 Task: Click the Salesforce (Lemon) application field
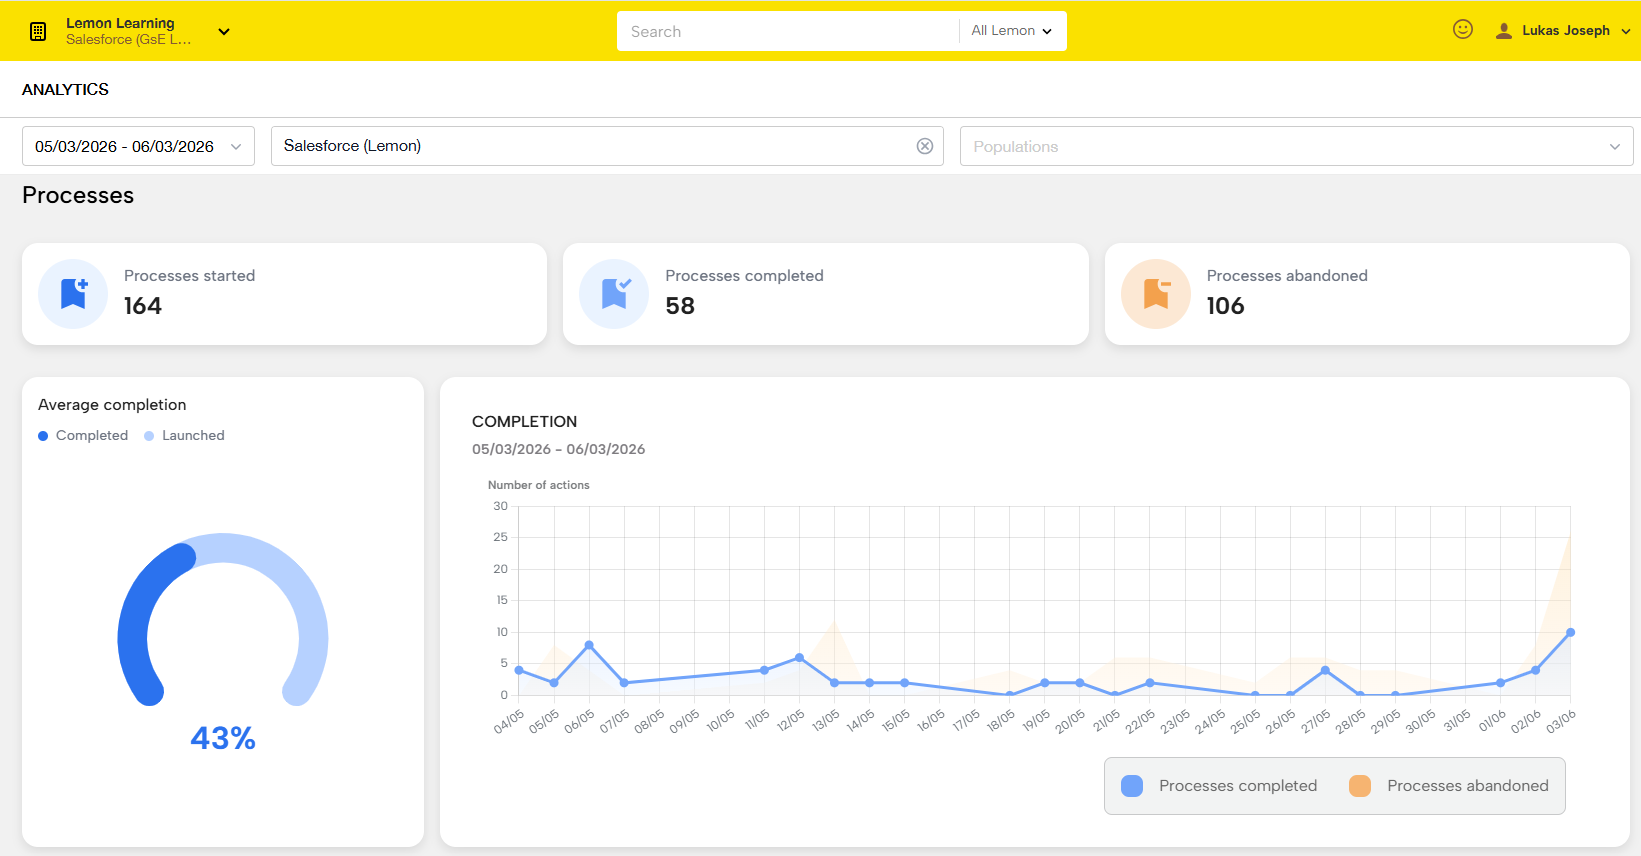point(607,146)
